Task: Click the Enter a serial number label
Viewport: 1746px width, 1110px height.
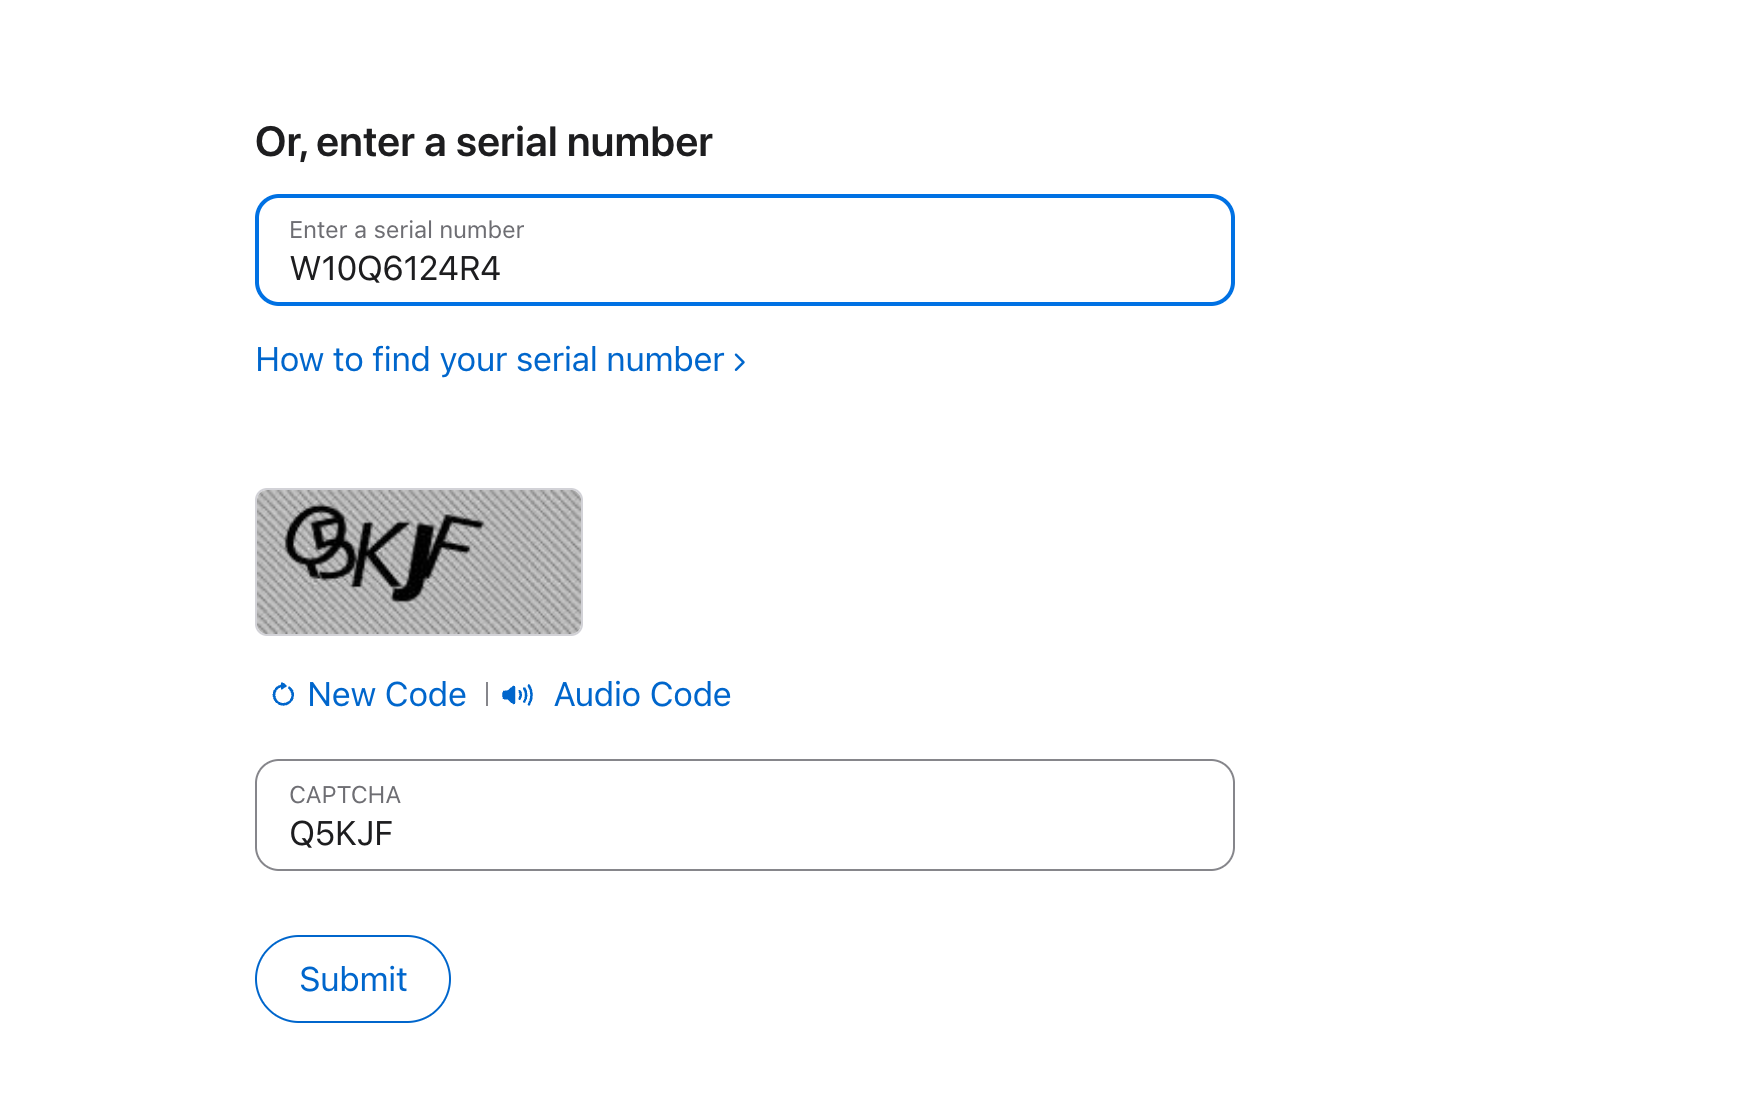Action: 406,229
